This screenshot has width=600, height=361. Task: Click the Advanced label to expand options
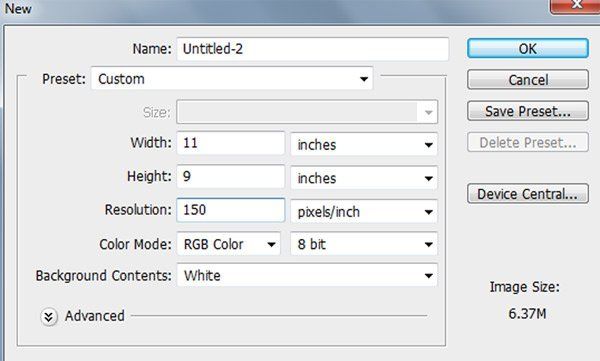[x=95, y=316]
